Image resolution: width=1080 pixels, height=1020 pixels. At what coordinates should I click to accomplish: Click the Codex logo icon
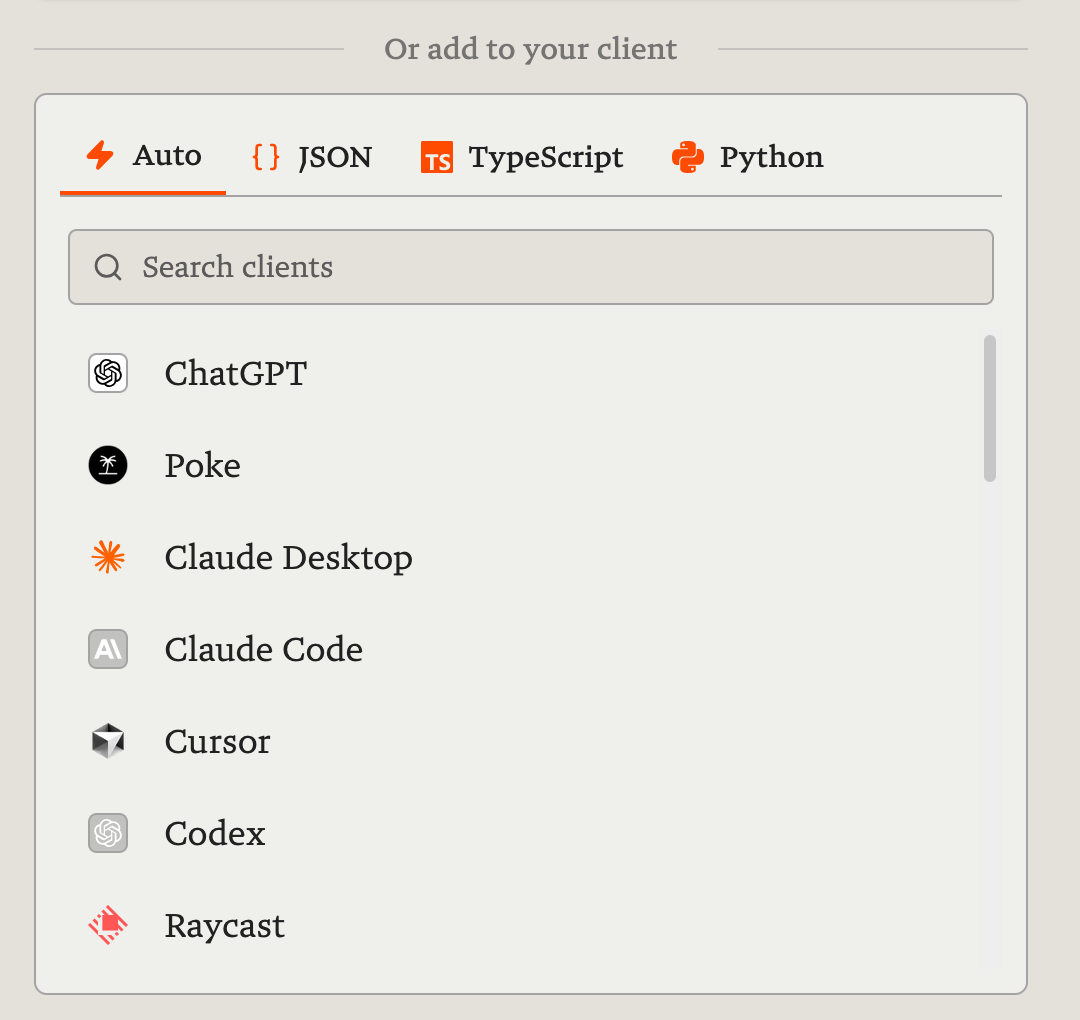[x=108, y=834]
